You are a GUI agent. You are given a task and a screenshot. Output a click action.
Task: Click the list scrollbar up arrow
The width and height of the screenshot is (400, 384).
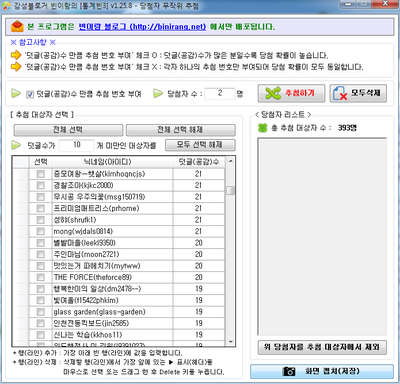point(230,161)
